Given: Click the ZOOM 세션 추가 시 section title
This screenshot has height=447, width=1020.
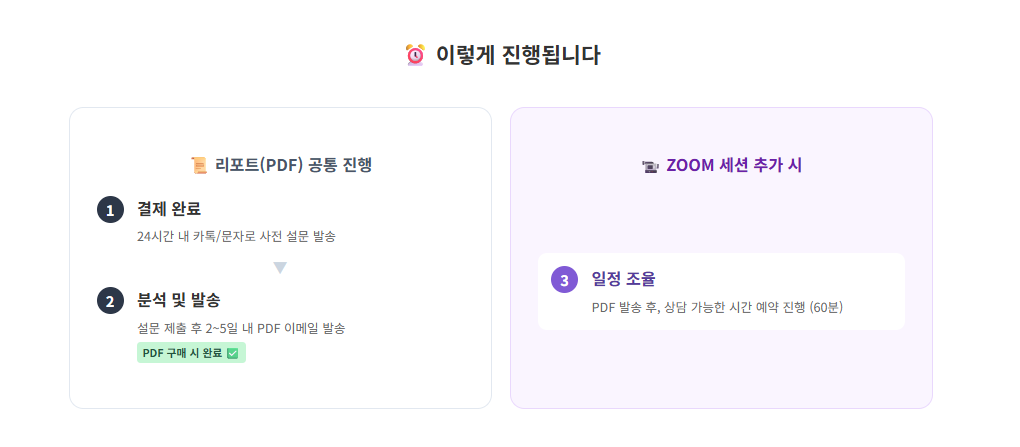Looking at the screenshot, I should point(733,166).
